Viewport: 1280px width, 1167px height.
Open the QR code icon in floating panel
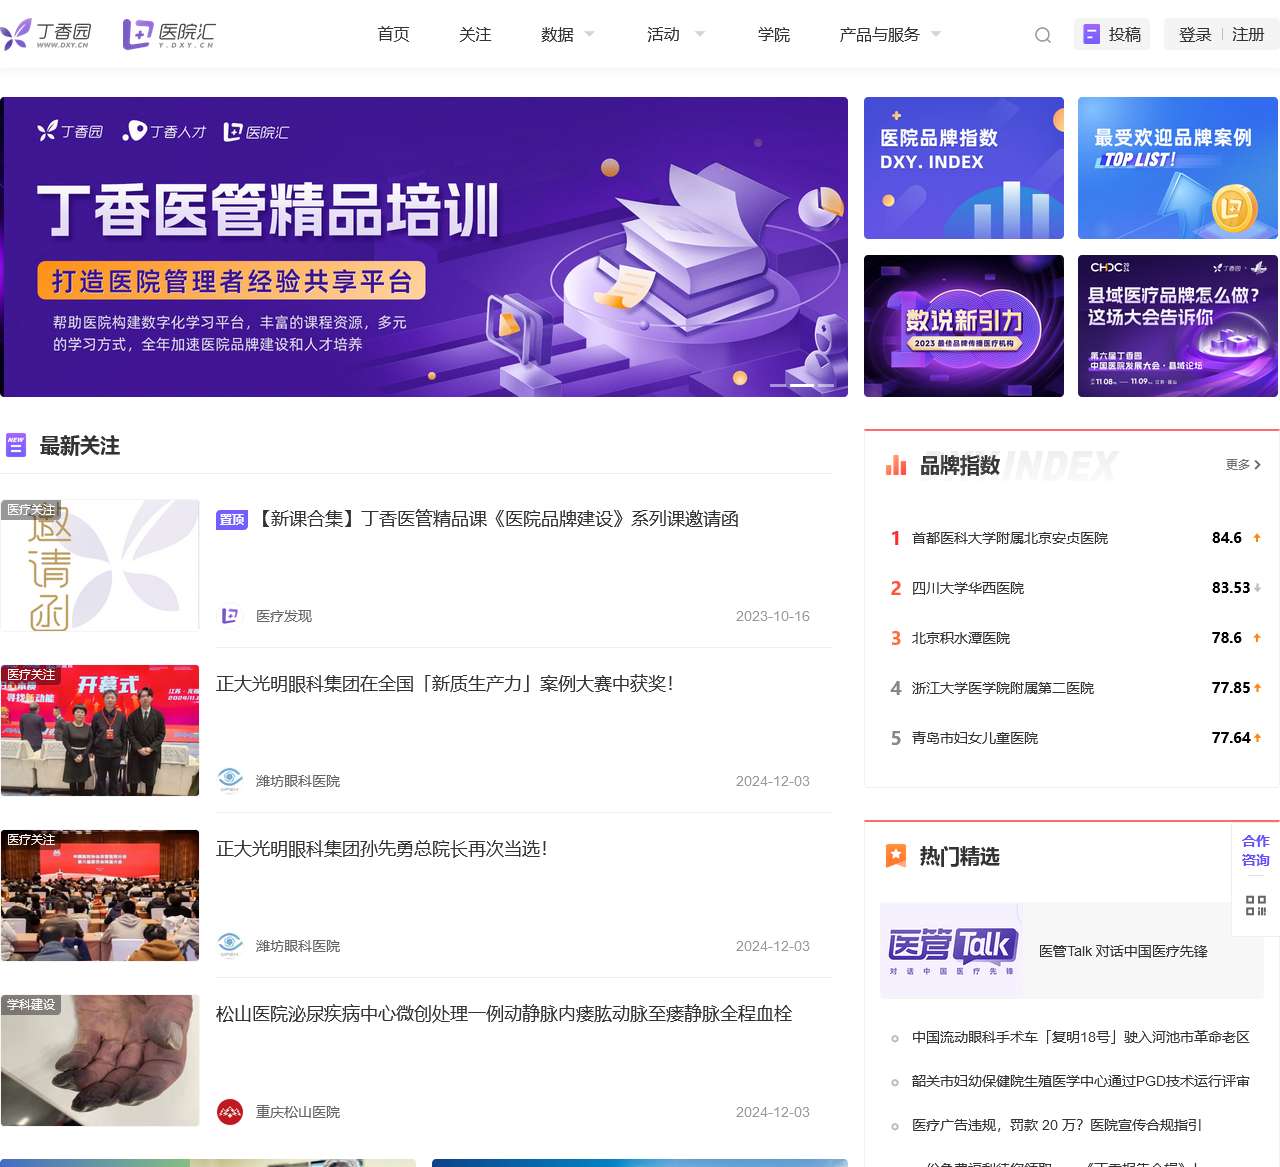coord(1255,905)
